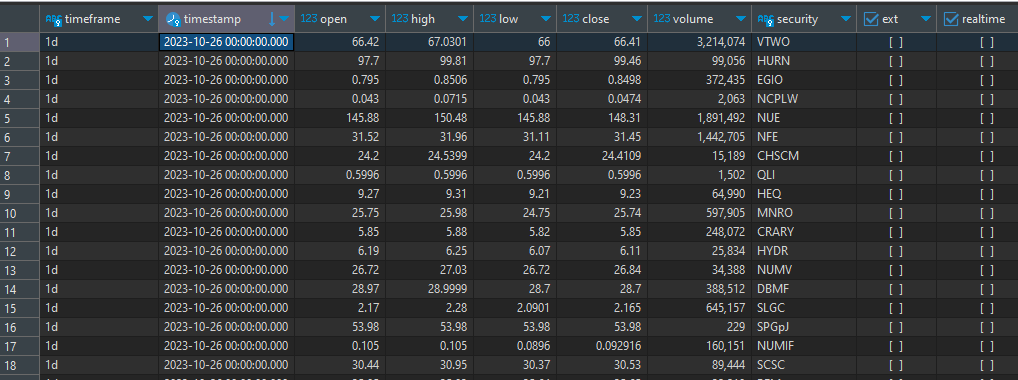
Task: Open the ext column filter dropdown
Action: [925, 19]
